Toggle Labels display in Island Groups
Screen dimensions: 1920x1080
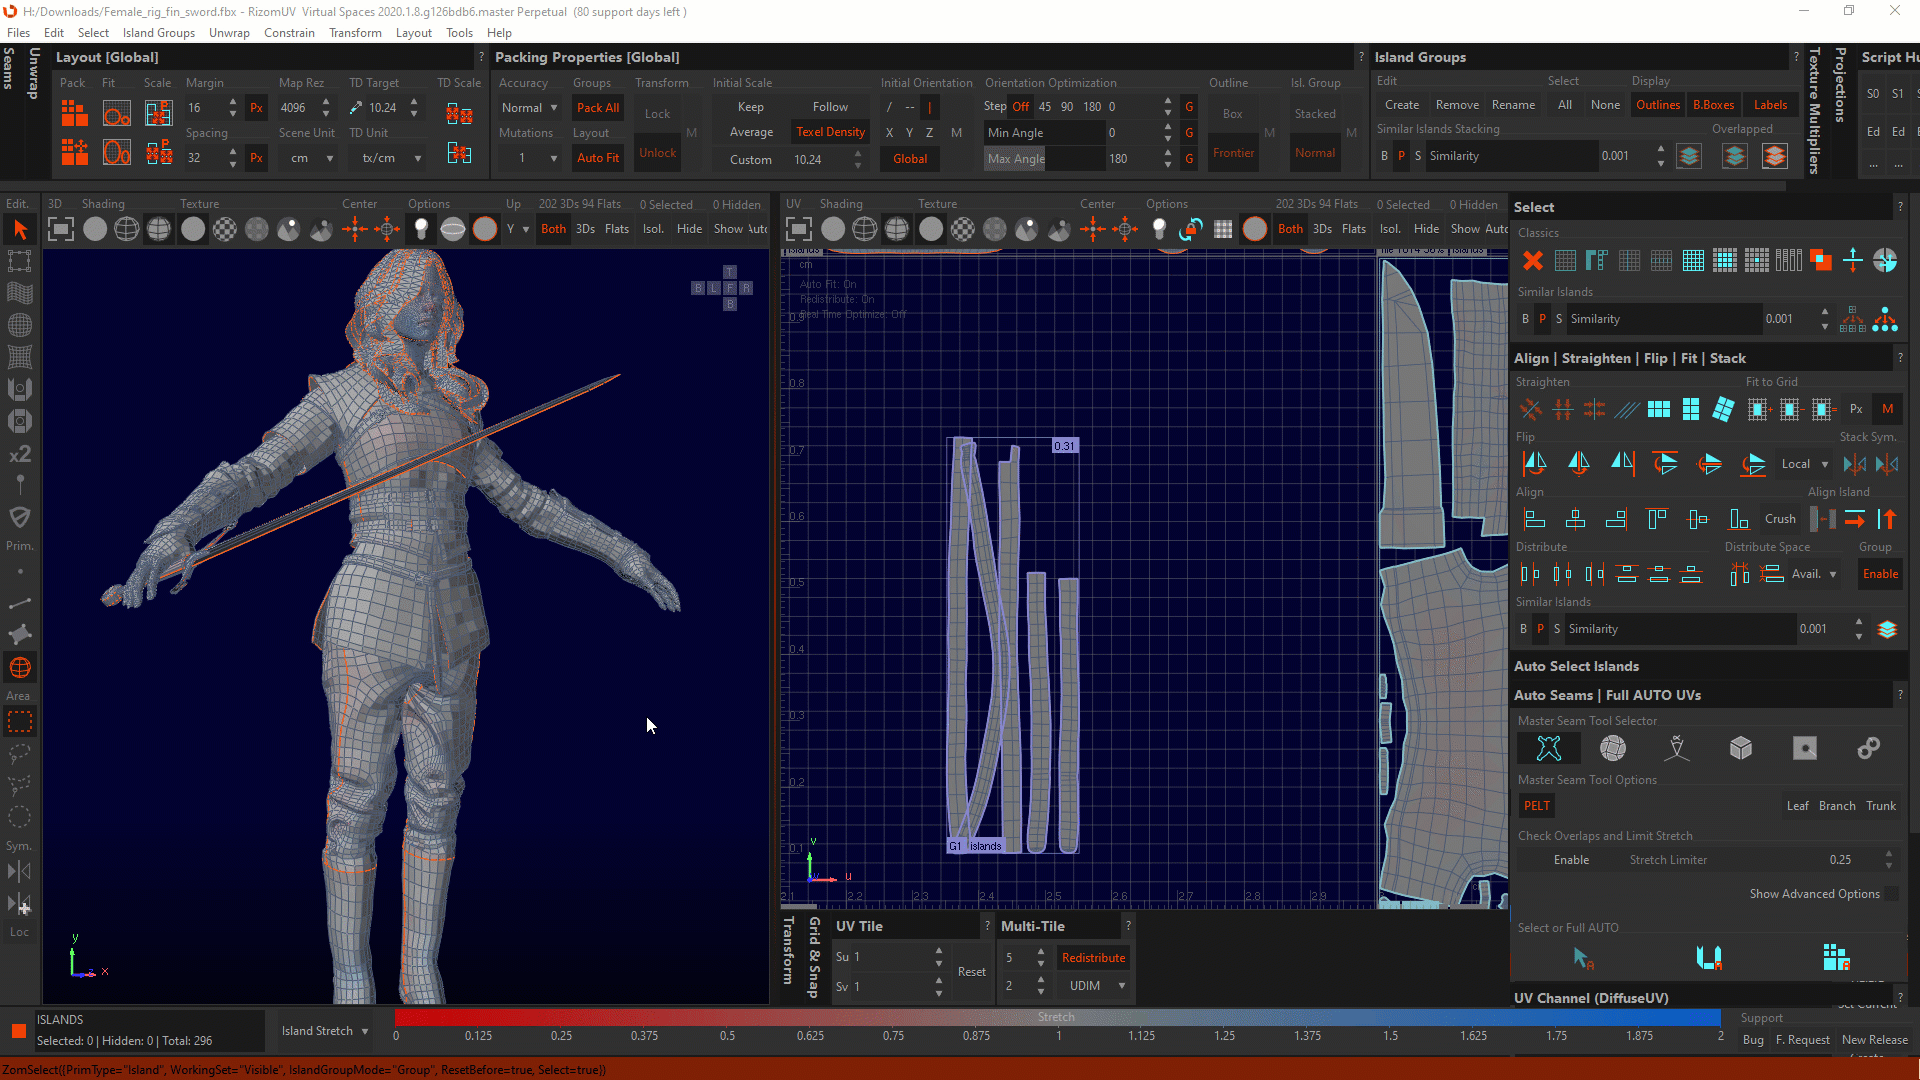1770,105
